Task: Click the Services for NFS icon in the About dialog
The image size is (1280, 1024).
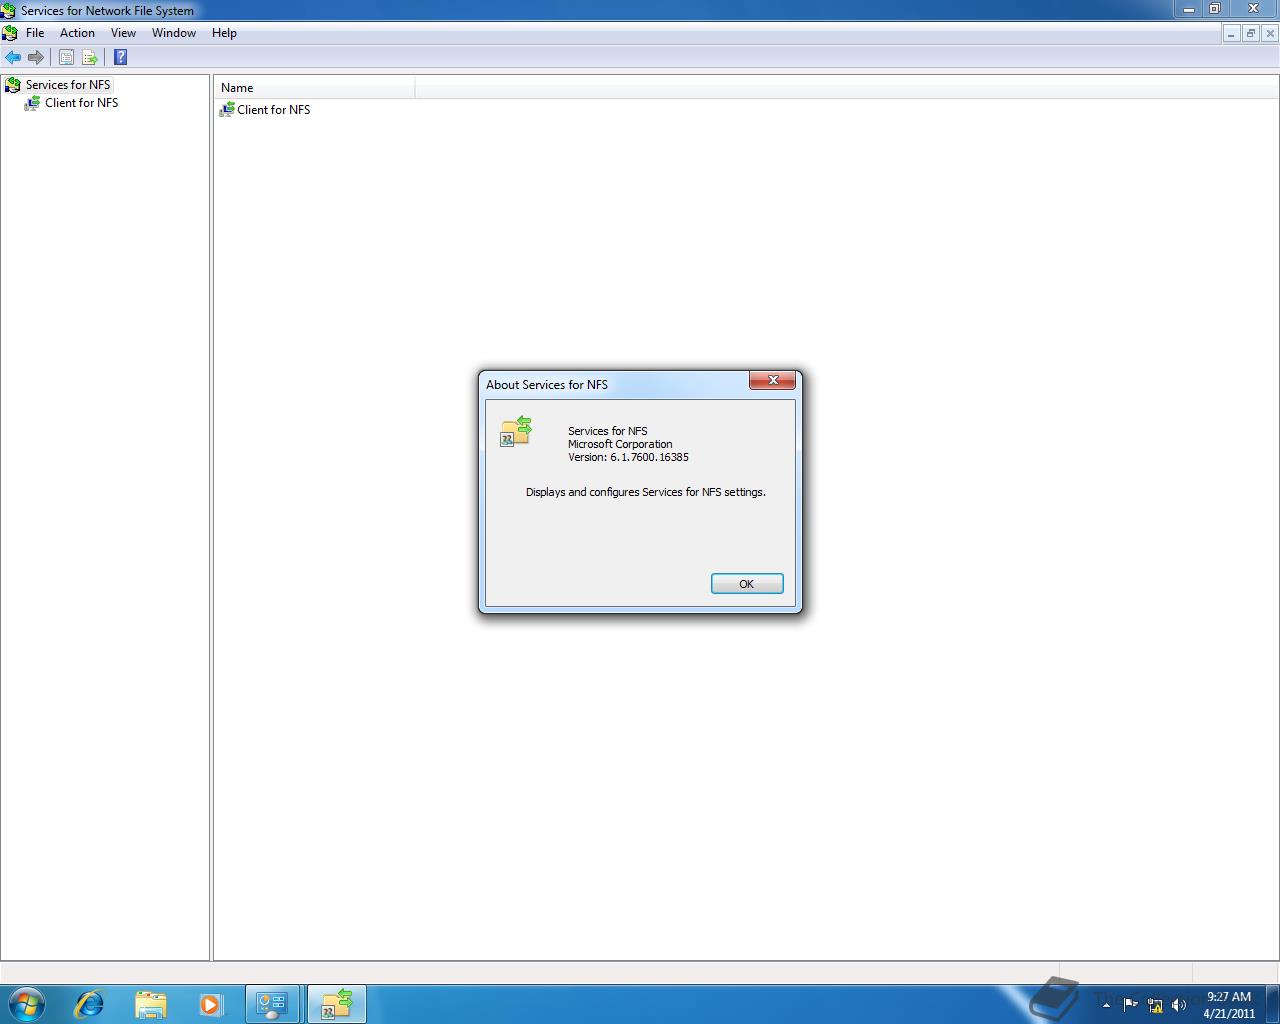Action: click(x=516, y=432)
